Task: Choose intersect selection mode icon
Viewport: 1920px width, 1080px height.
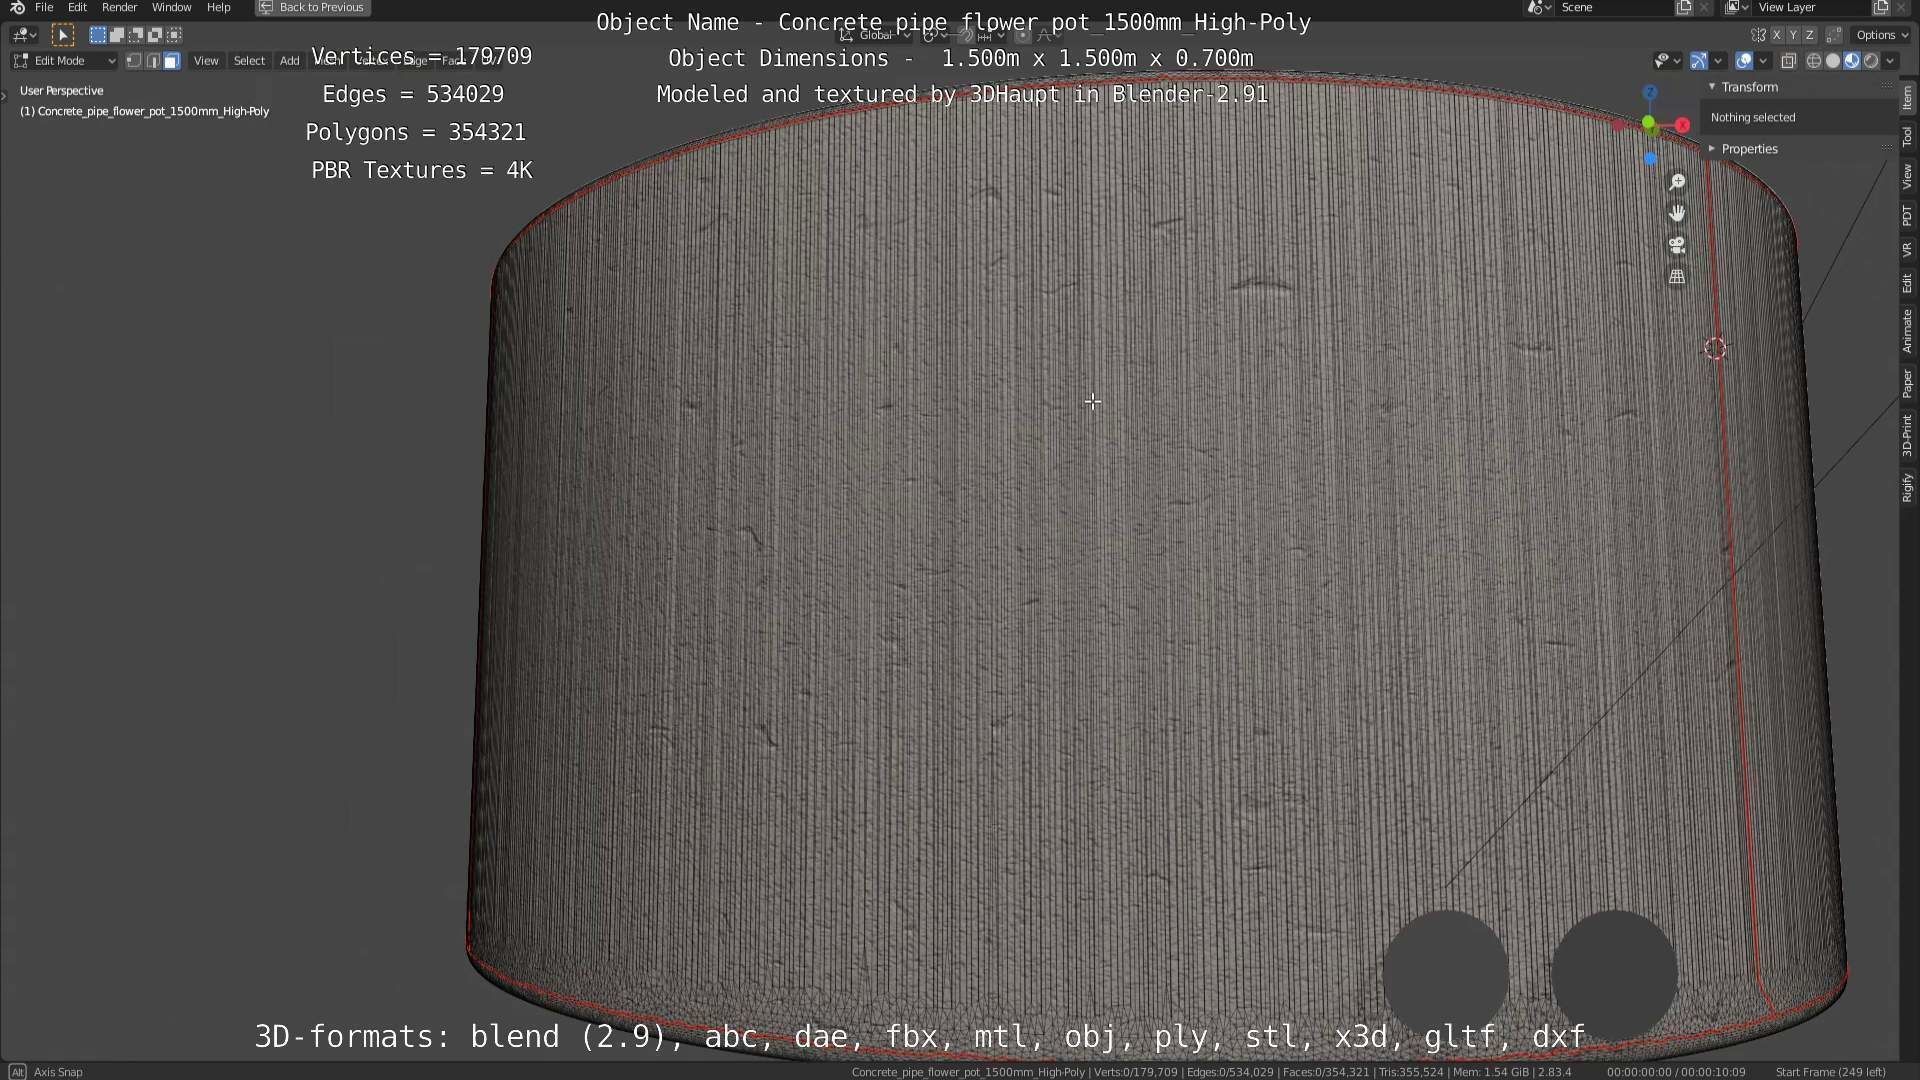Action: coord(174,35)
